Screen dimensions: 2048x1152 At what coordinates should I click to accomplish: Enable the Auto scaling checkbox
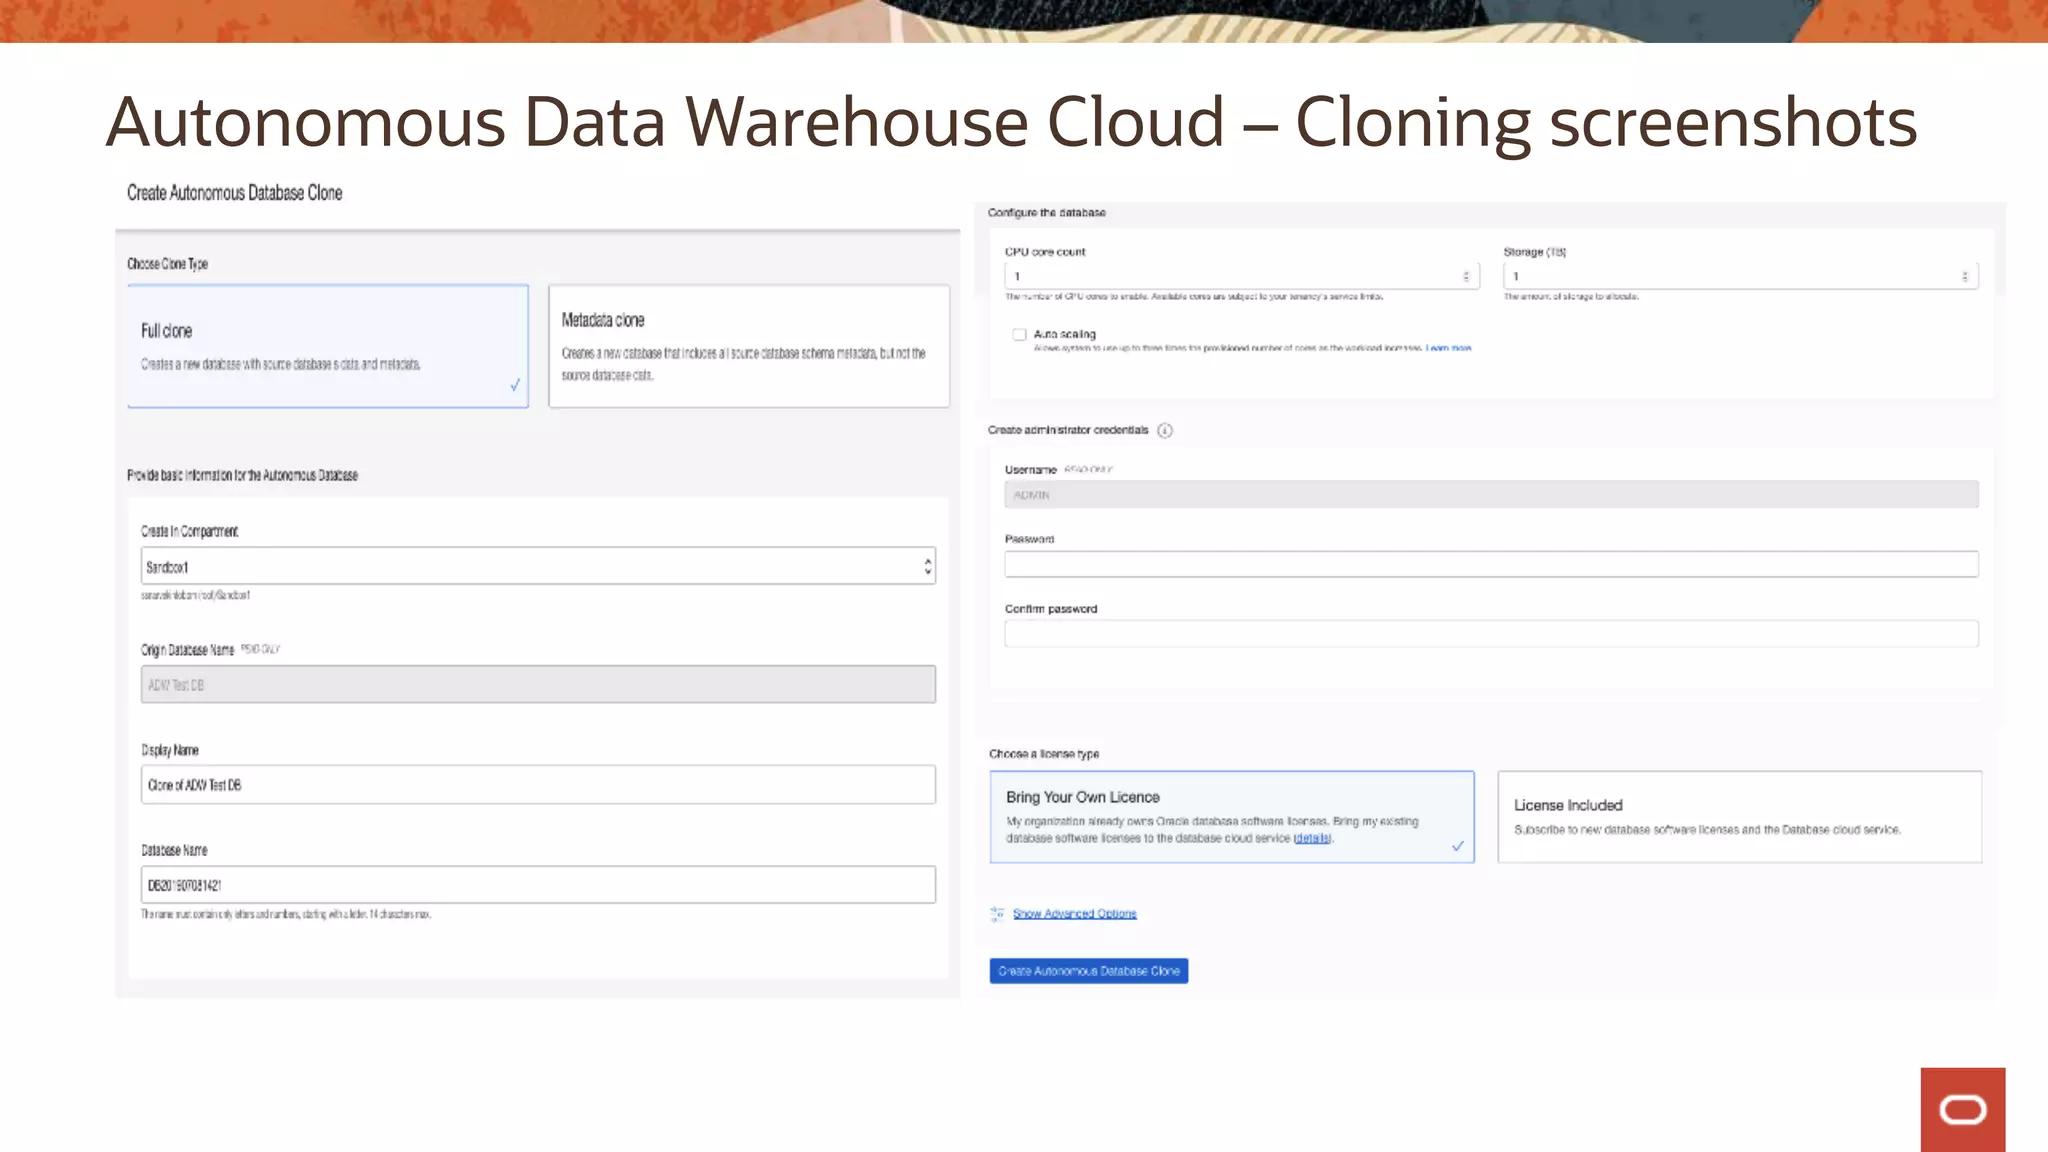(x=1019, y=335)
